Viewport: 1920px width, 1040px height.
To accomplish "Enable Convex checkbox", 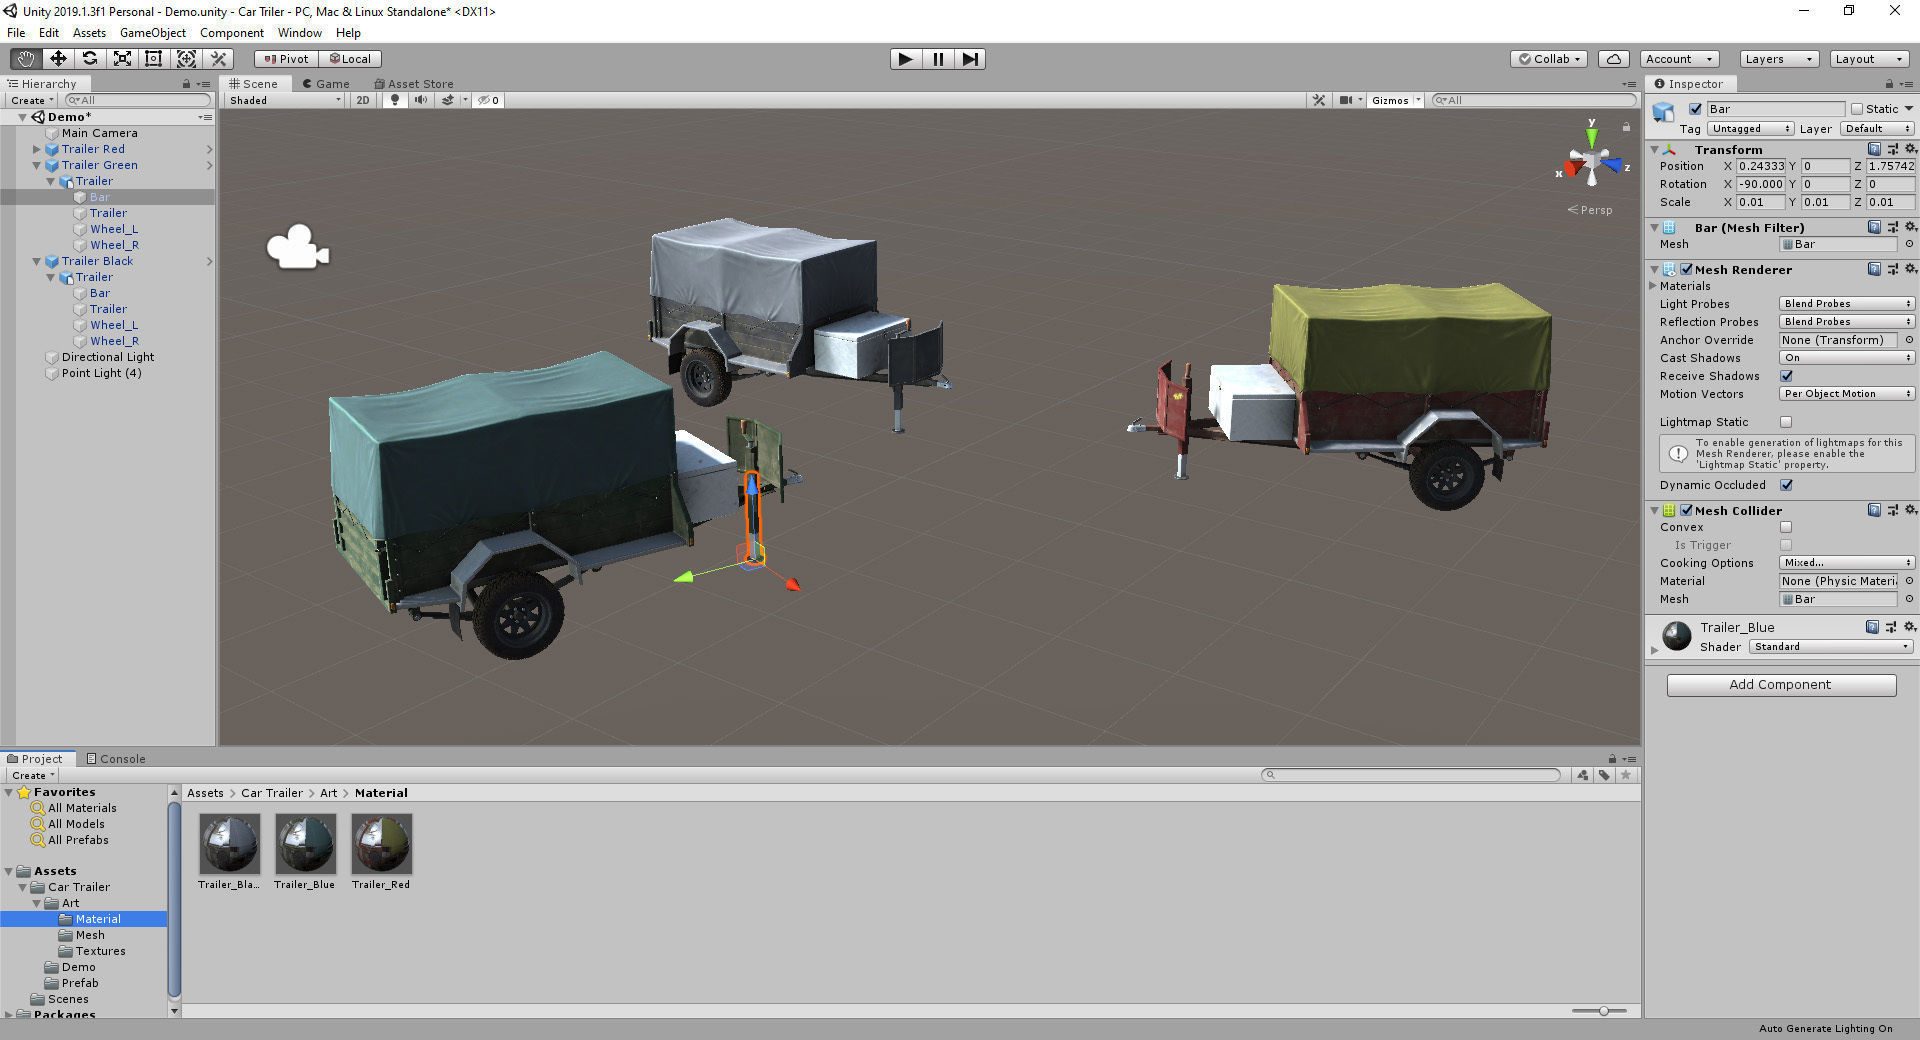I will (1786, 527).
